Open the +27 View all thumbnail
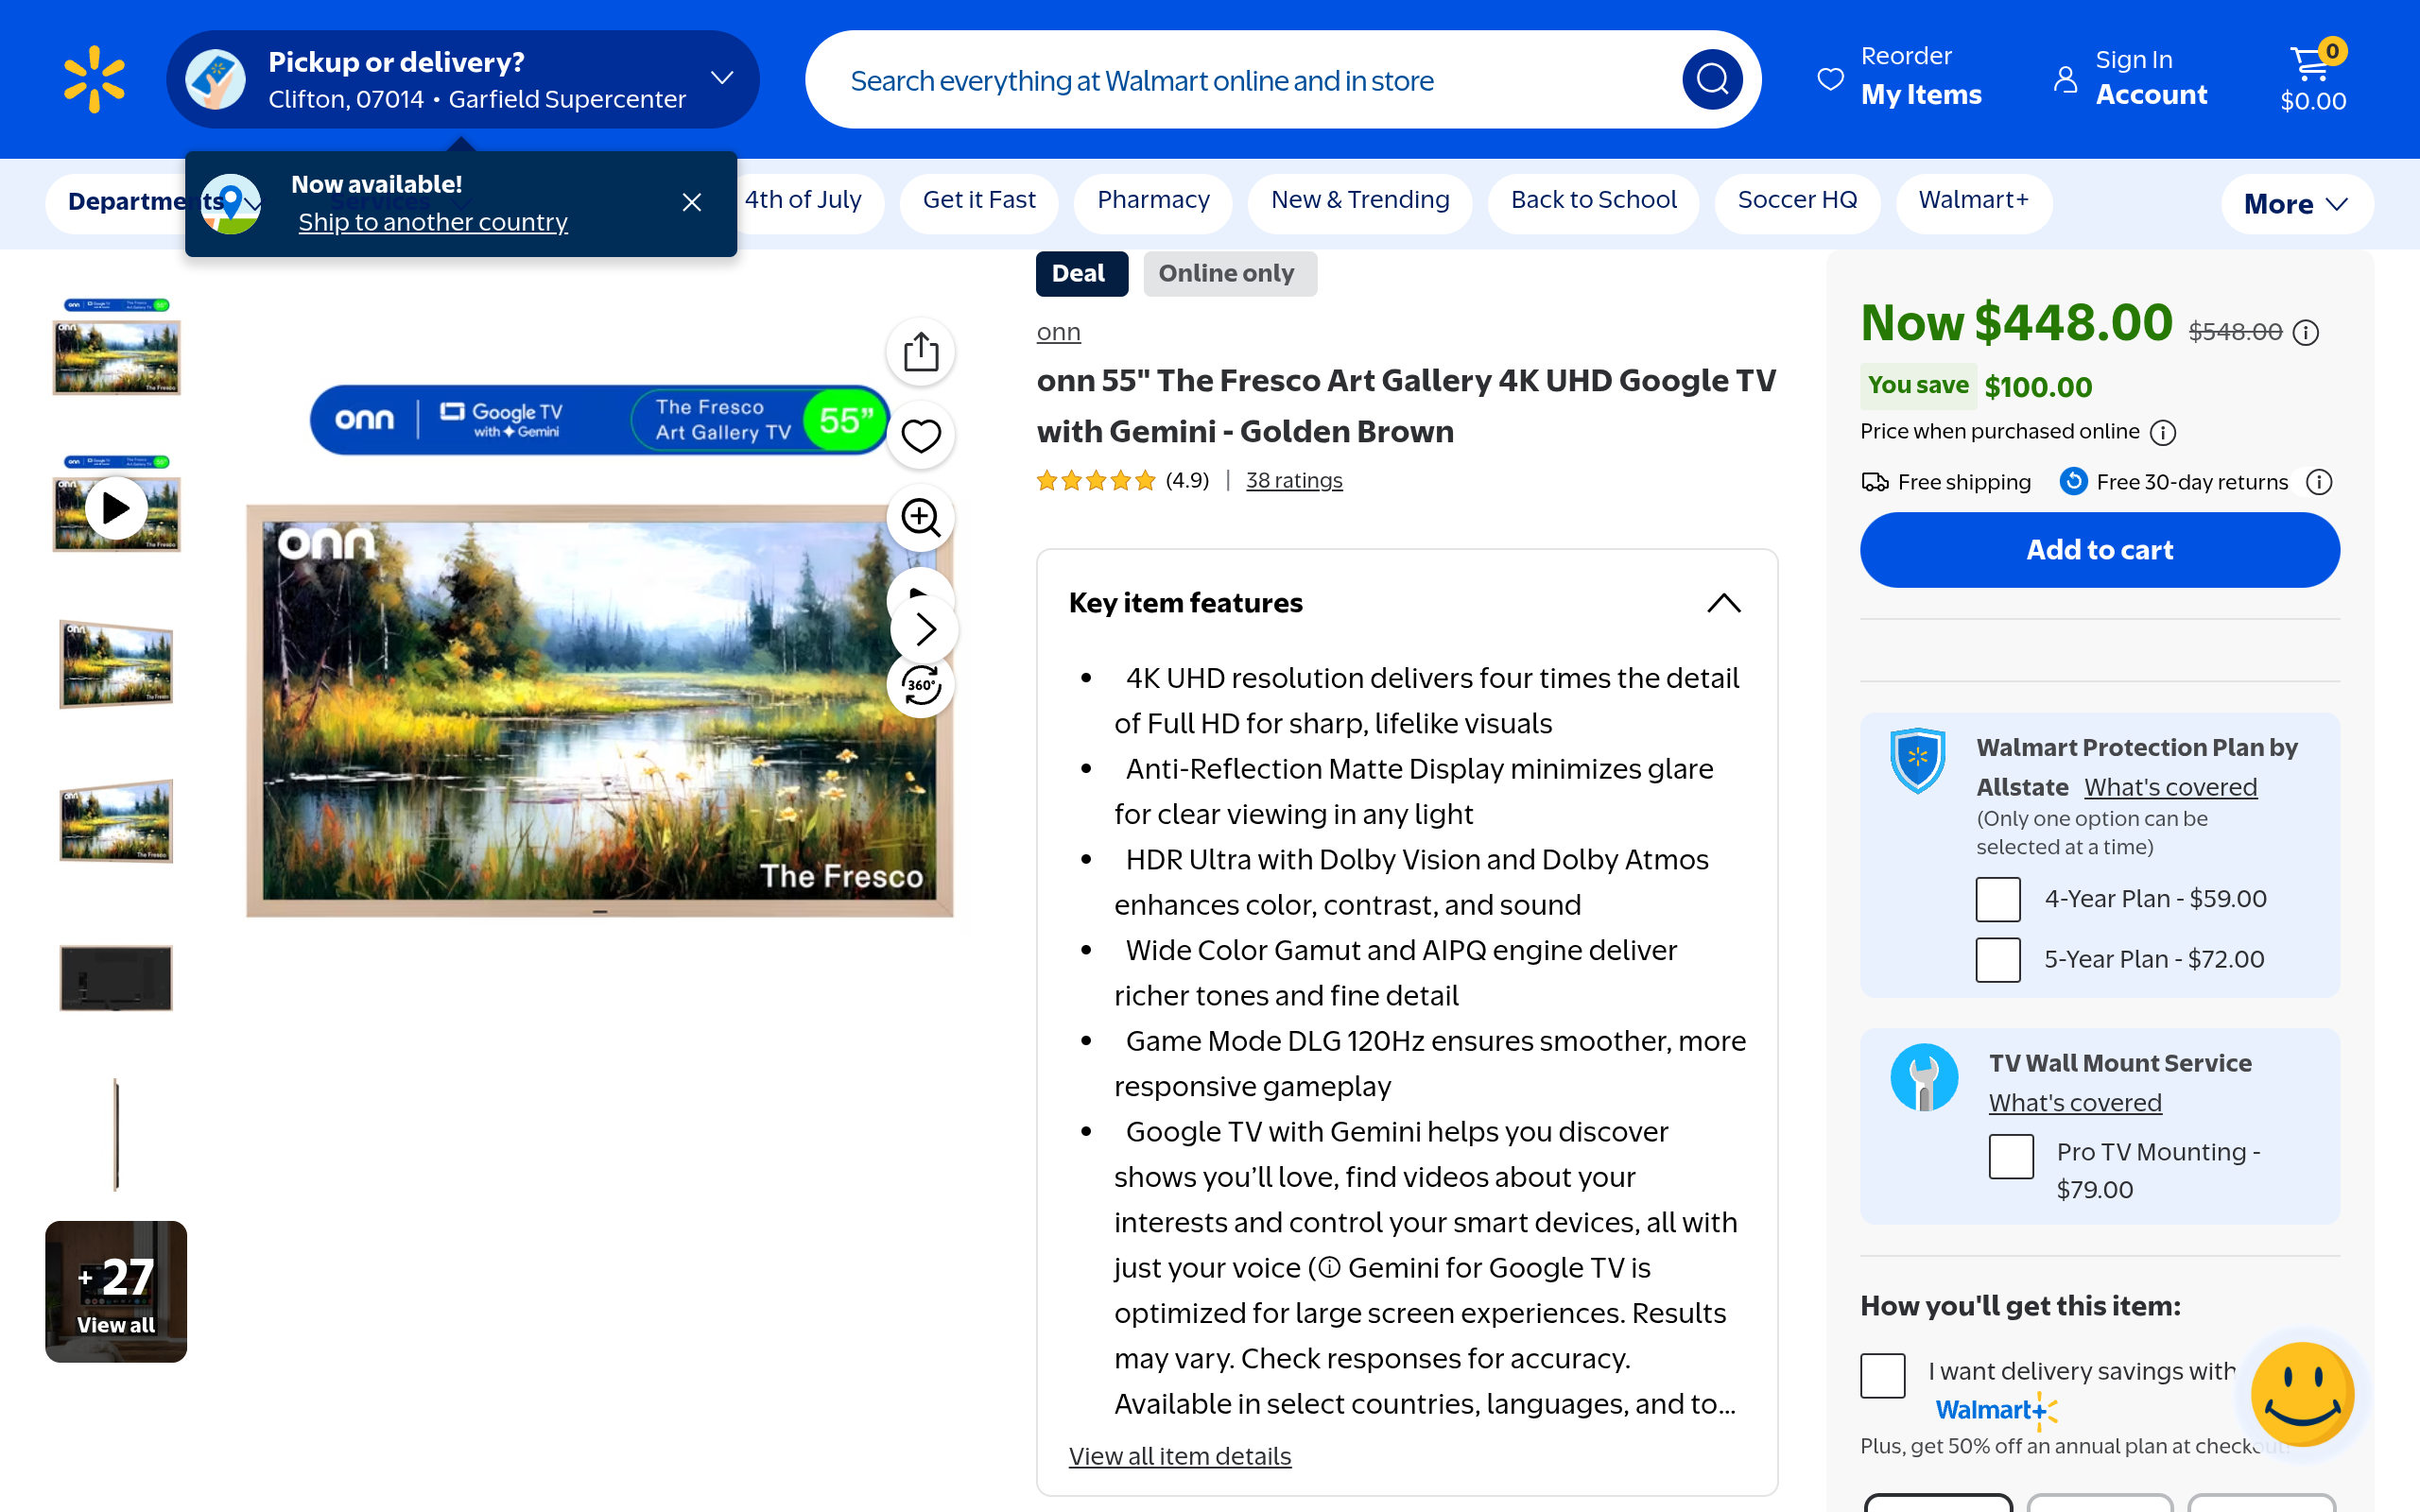2420x1512 pixels. tap(116, 1292)
